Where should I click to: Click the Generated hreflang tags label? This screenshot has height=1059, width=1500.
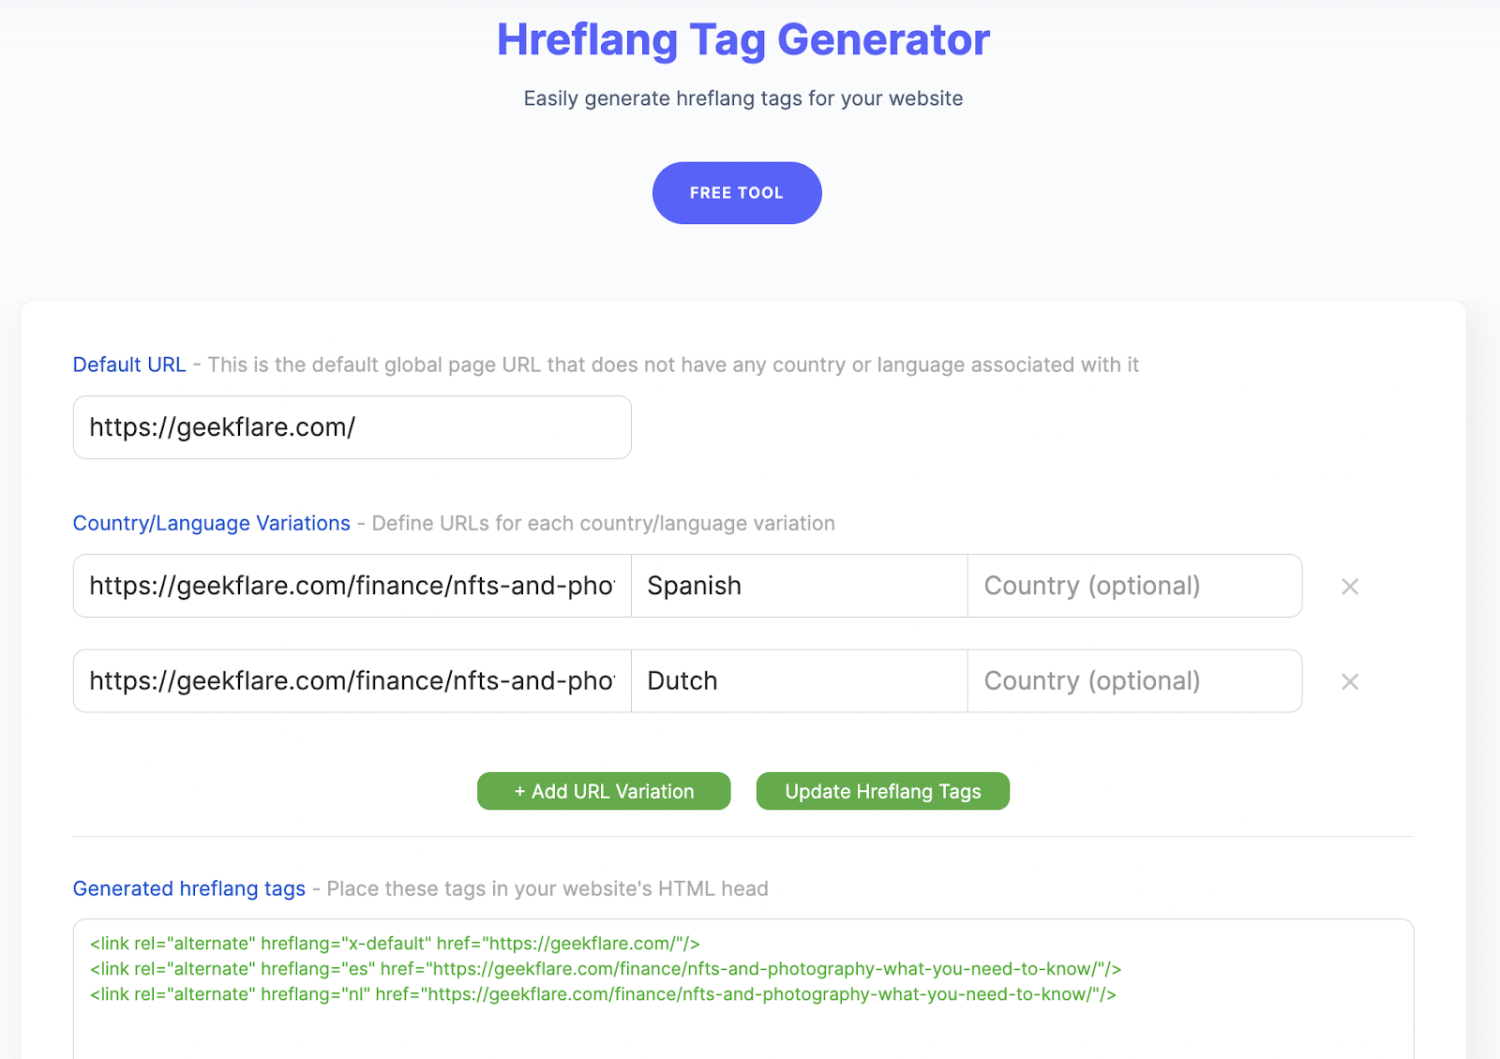(x=189, y=889)
